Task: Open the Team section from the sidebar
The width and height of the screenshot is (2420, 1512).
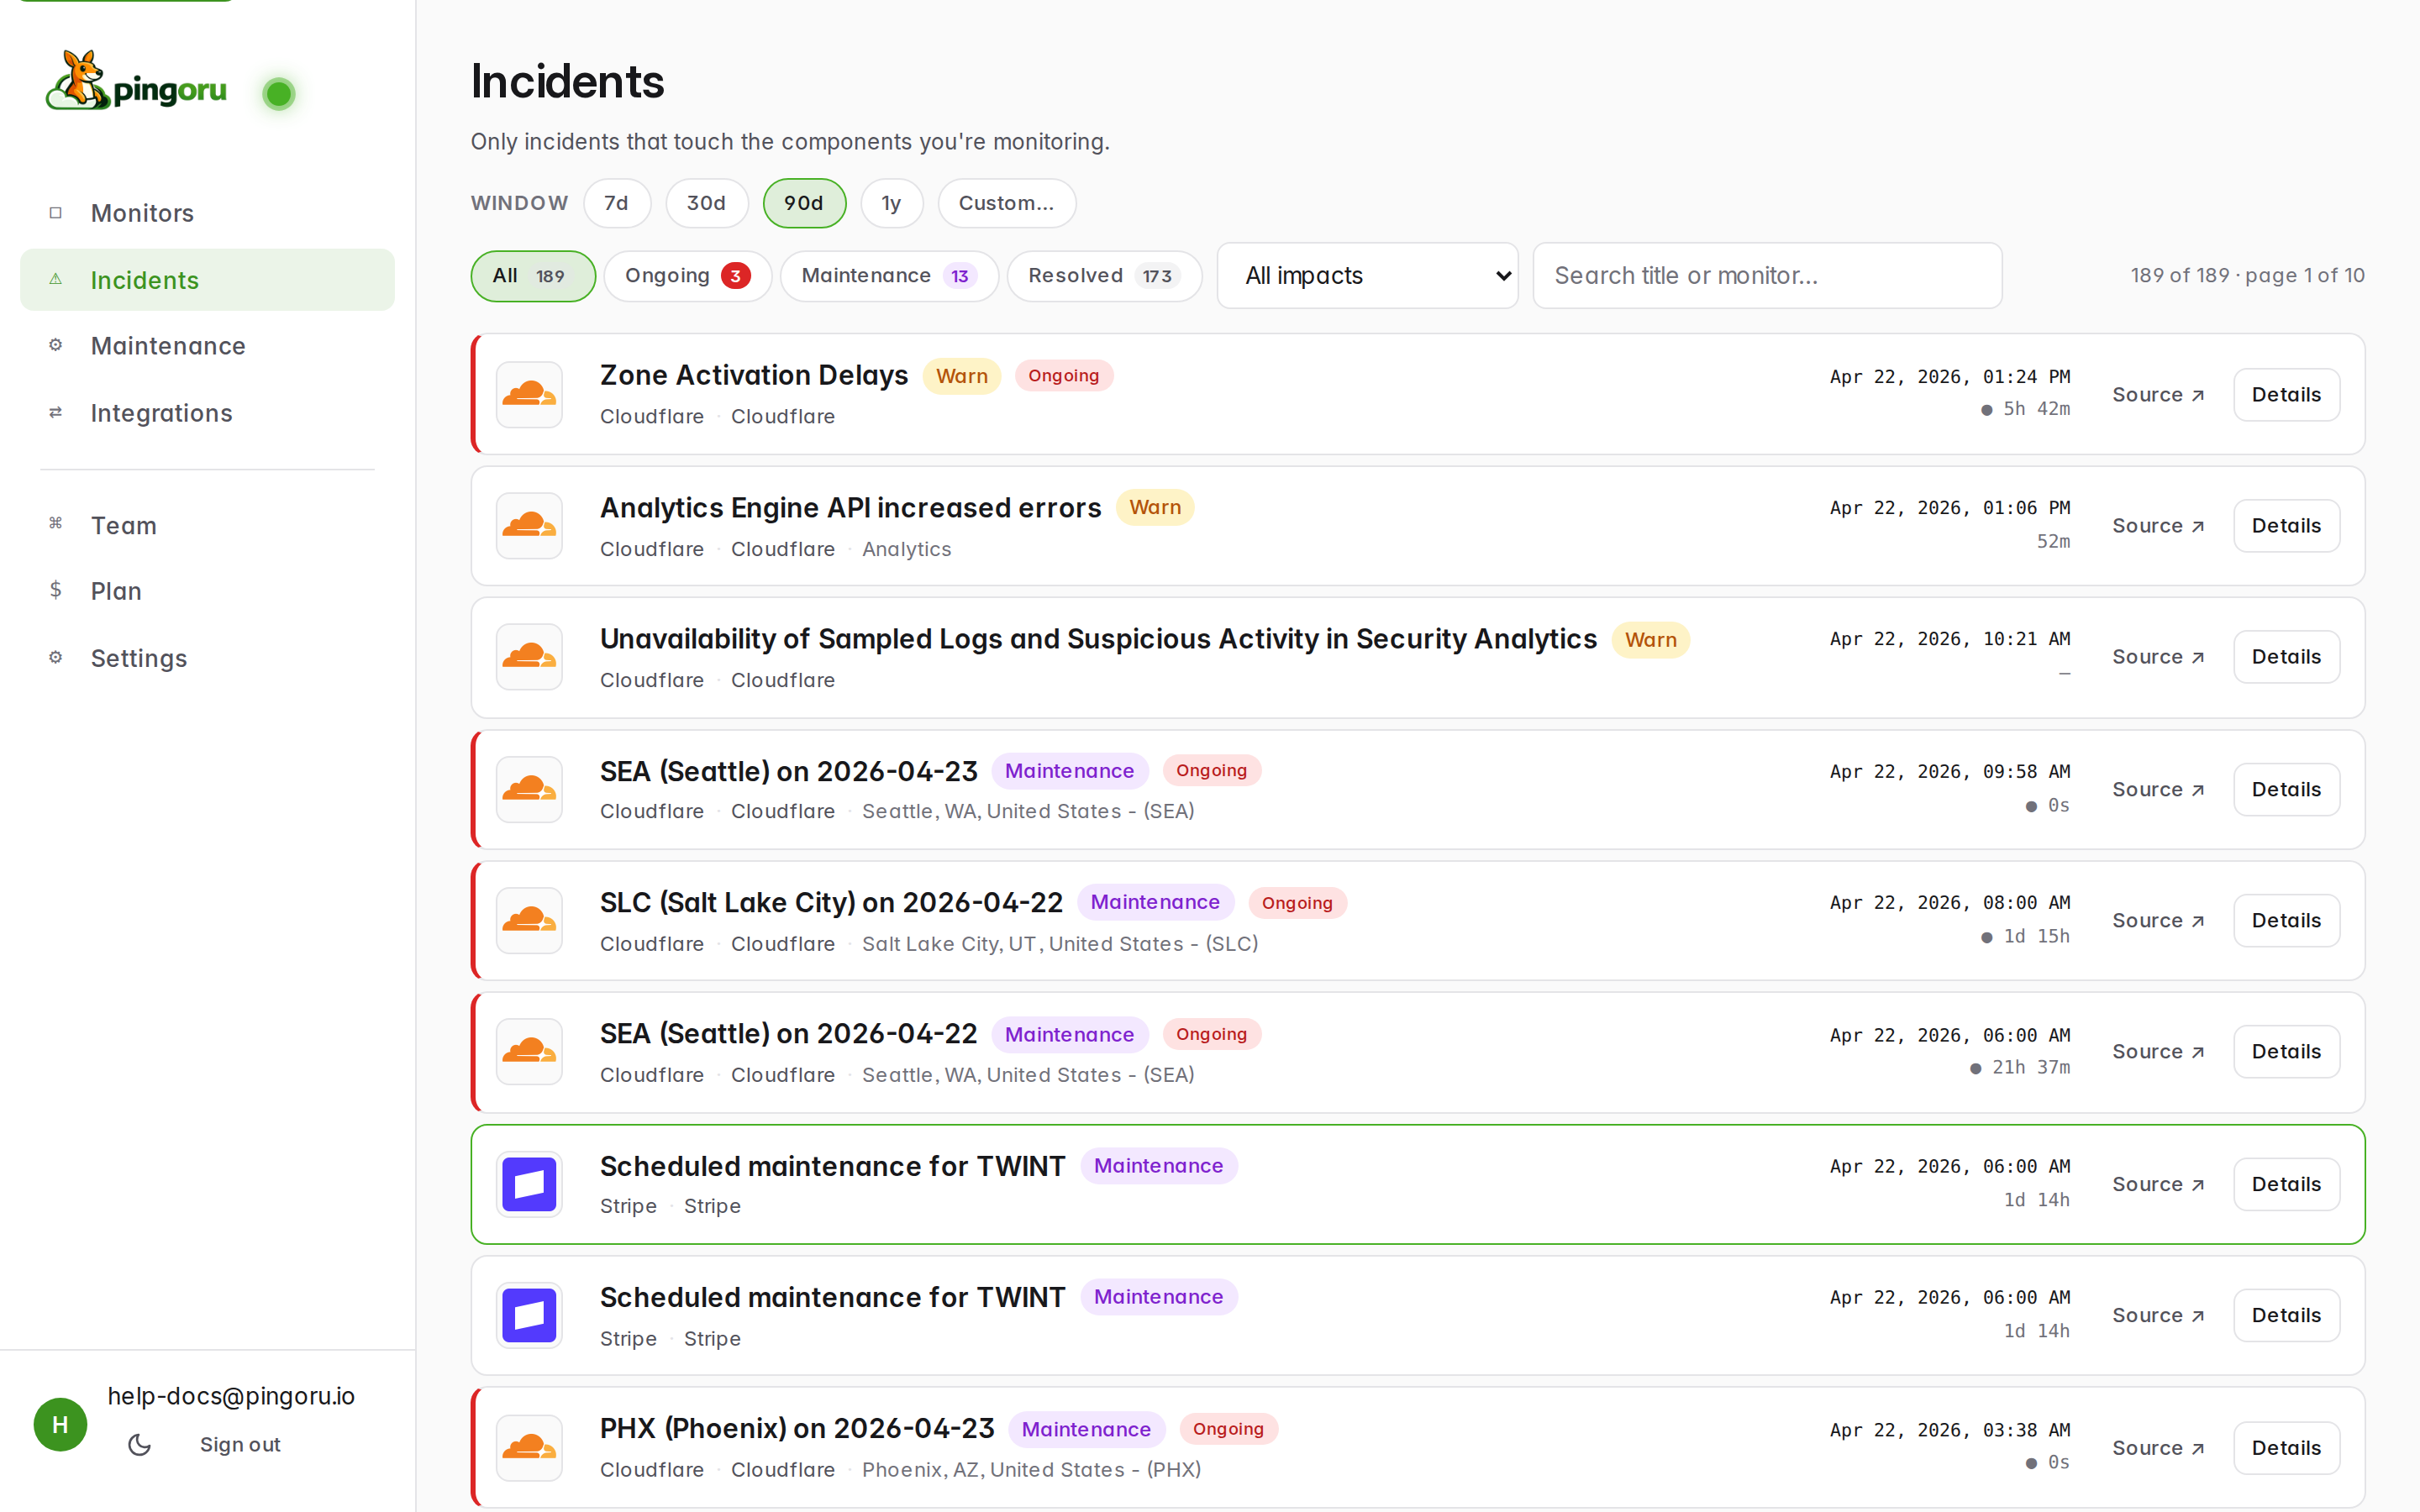Action: (123, 525)
